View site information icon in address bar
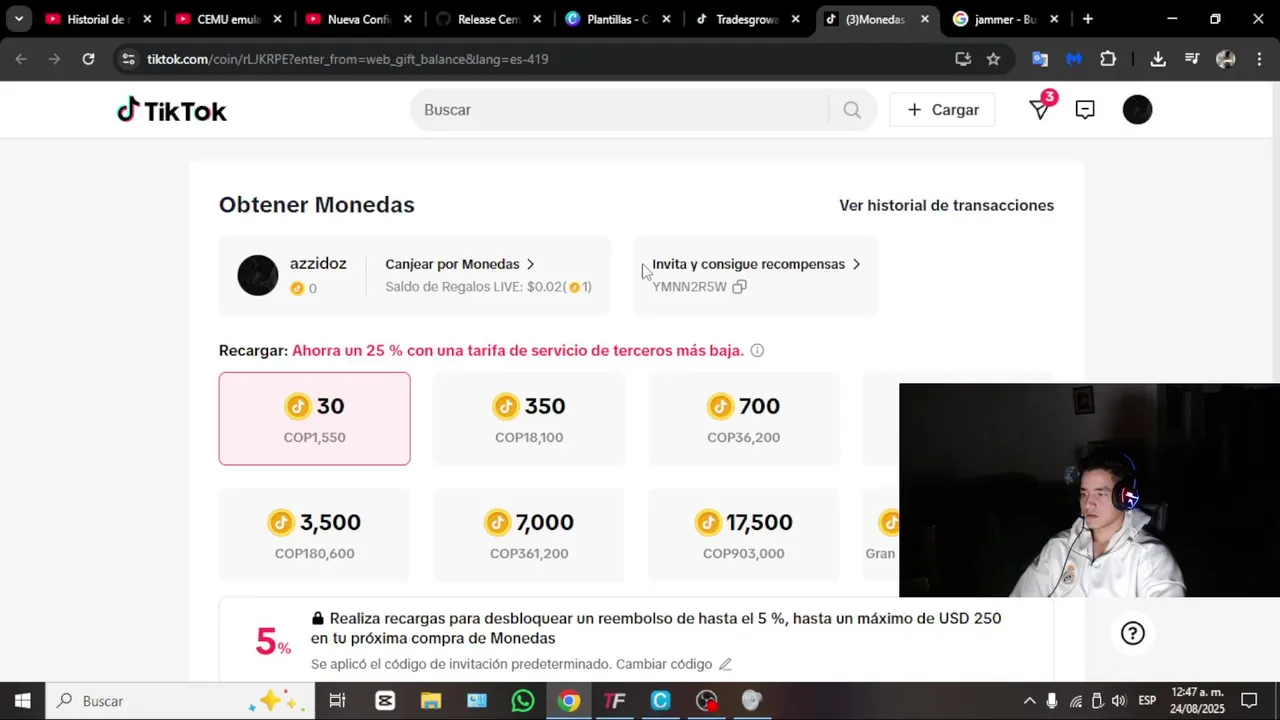Viewport: 1280px width, 720px height. [128, 59]
